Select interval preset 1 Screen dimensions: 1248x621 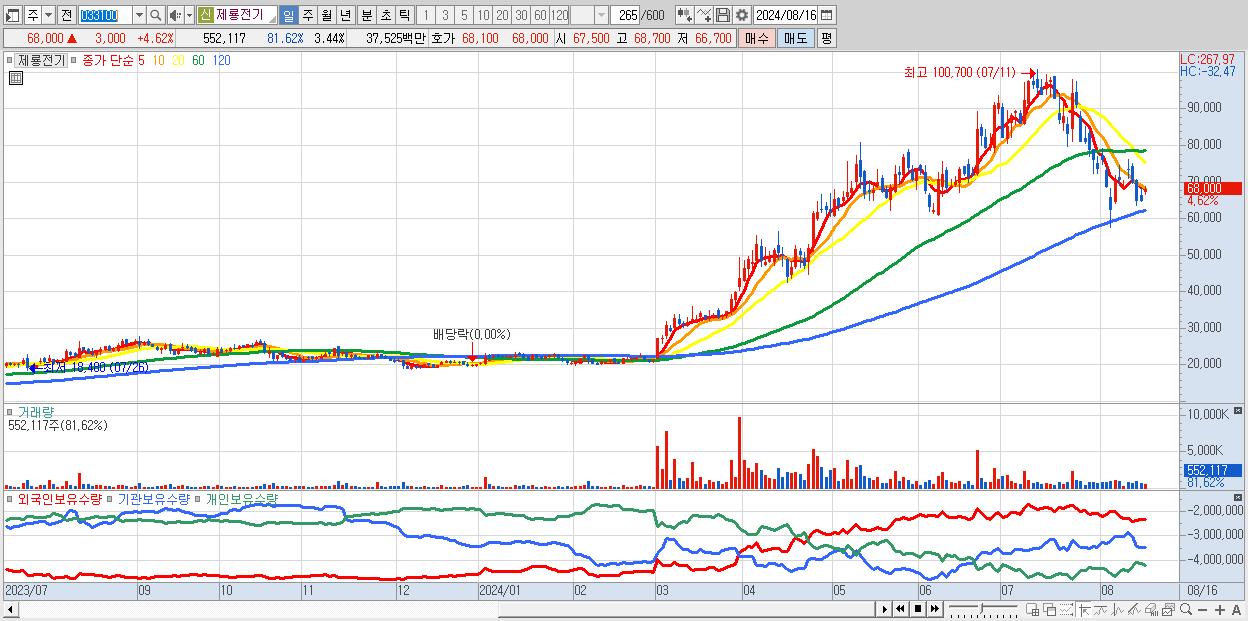[425, 15]
